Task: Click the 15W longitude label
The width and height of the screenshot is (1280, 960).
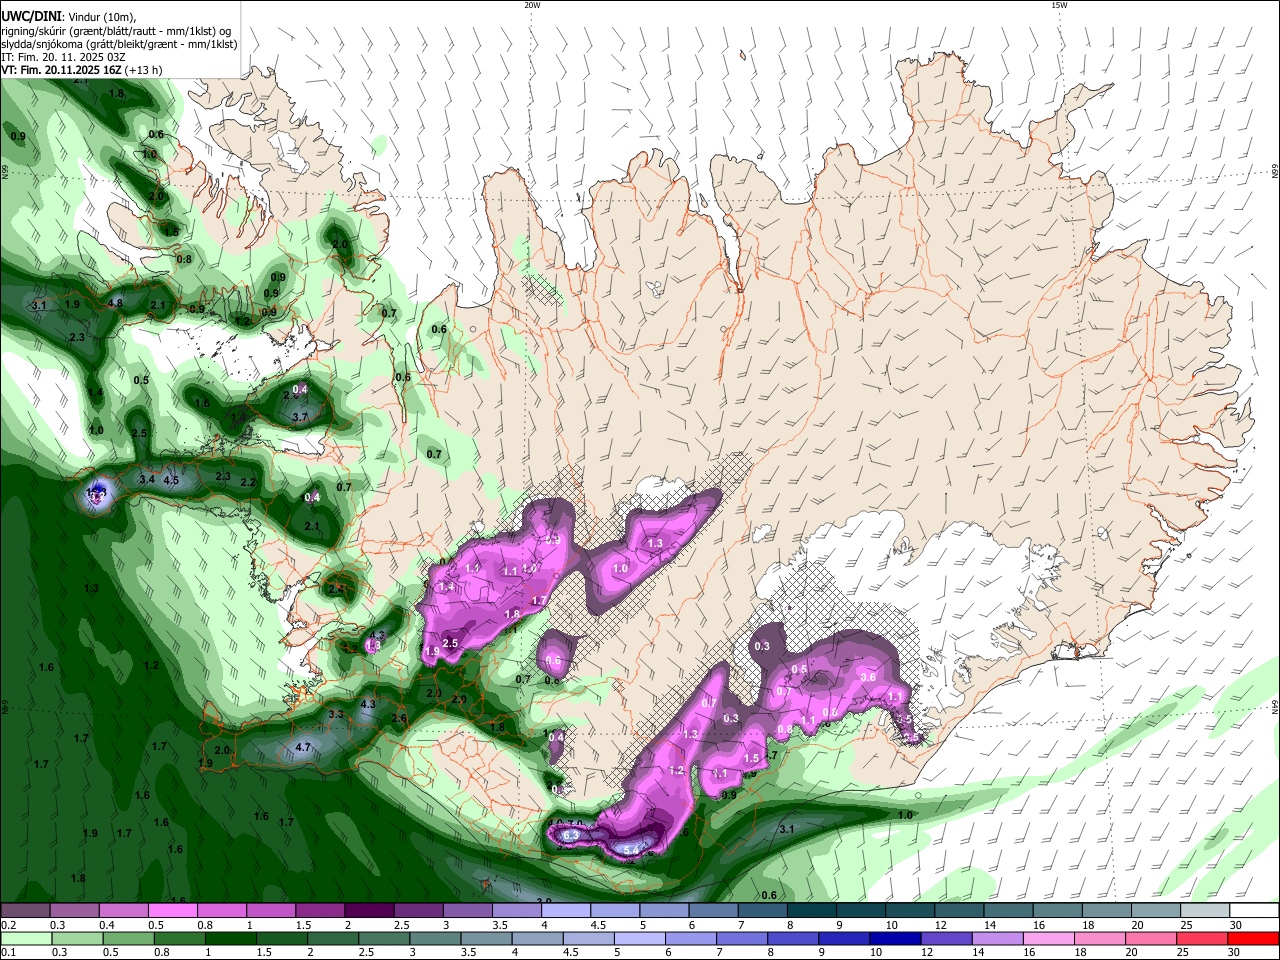Action: tap(1059, 5)
